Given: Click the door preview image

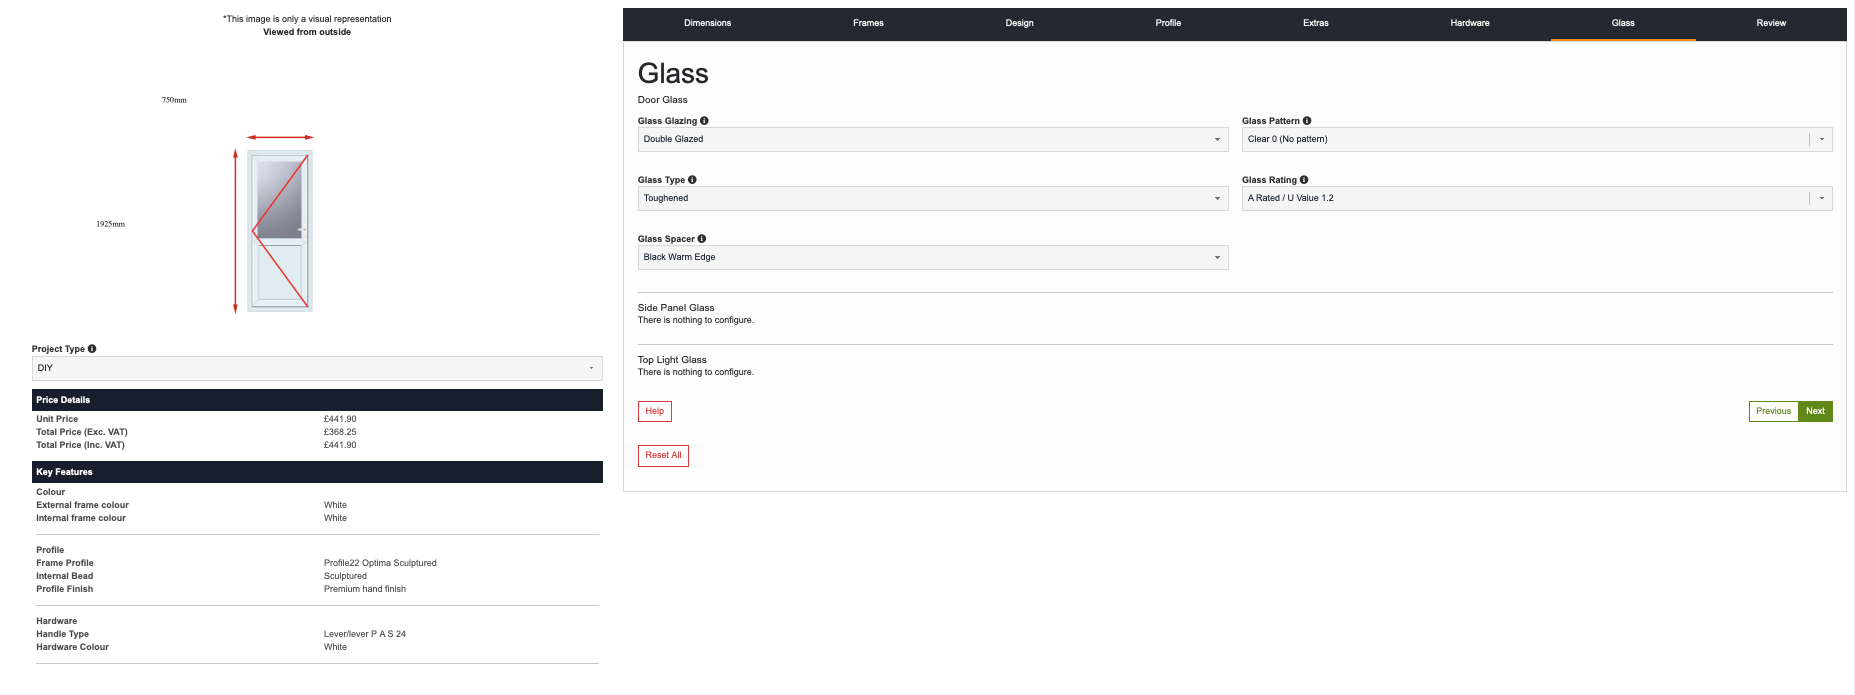Looking at the screenshot, I should click(x=280, y=231).
